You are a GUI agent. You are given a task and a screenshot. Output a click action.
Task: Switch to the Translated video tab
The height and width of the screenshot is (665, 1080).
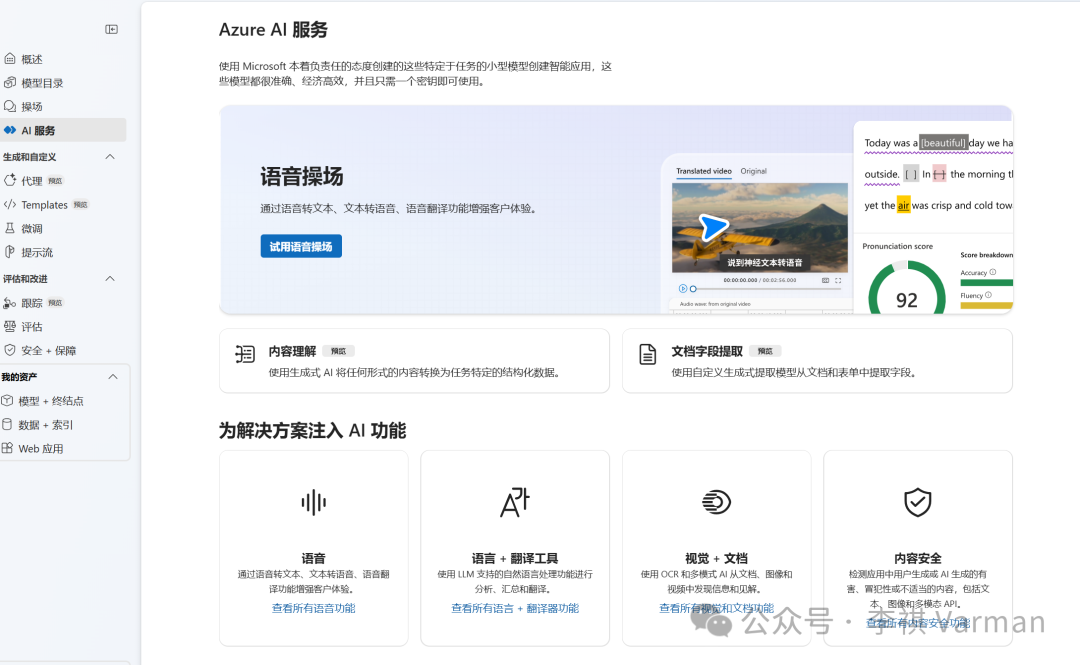703,171
